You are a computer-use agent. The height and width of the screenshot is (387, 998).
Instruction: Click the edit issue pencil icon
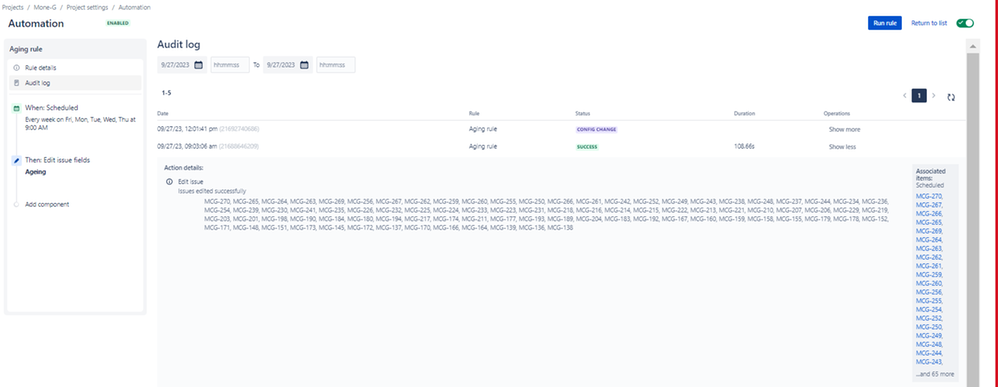tap(17, 160)
